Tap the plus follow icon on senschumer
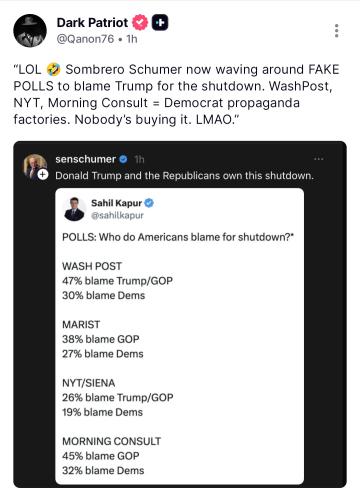 (43, 175)
